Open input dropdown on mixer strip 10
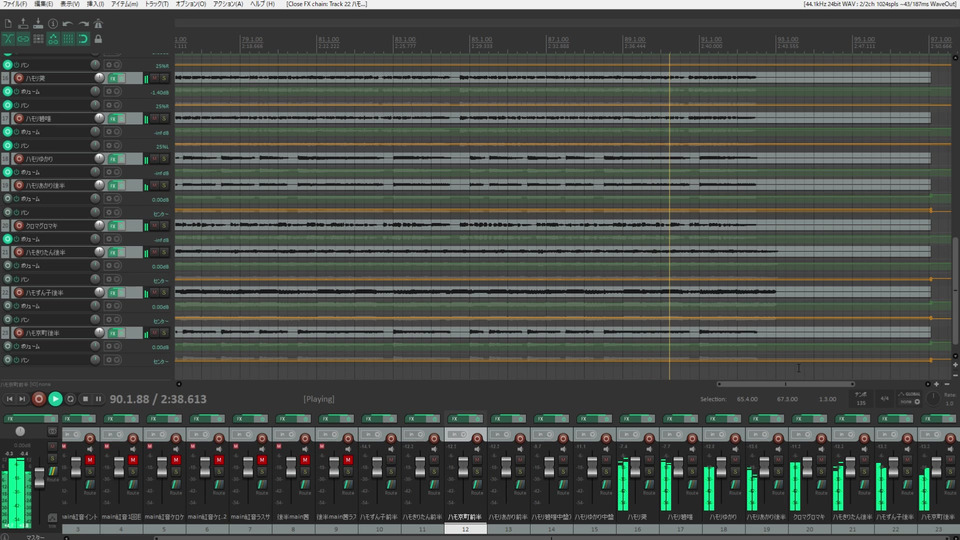The height and width of the screenshot is (540, 960). coord(373,435)
